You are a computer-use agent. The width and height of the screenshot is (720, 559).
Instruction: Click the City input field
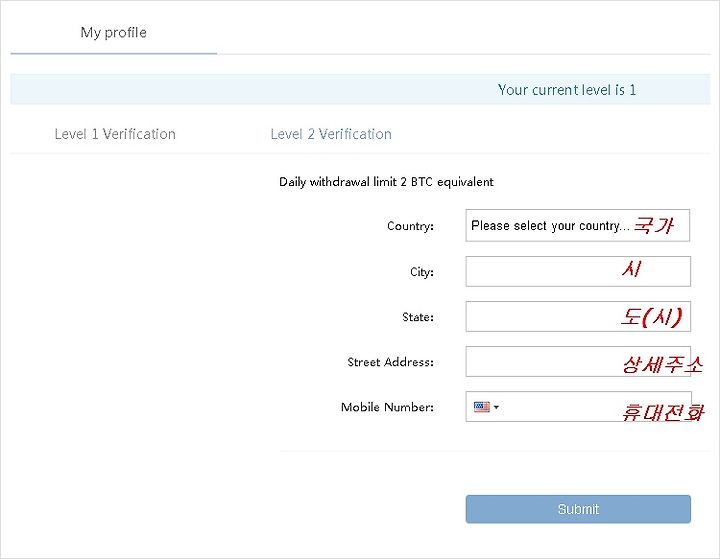click(x=578, y=271)
